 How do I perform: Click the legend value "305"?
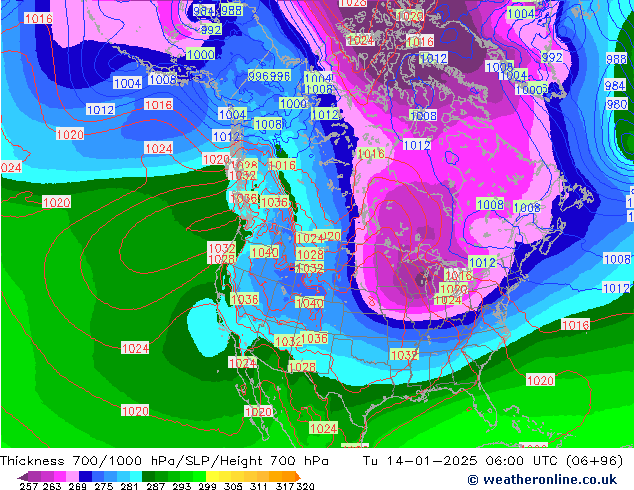pos(233,486)
